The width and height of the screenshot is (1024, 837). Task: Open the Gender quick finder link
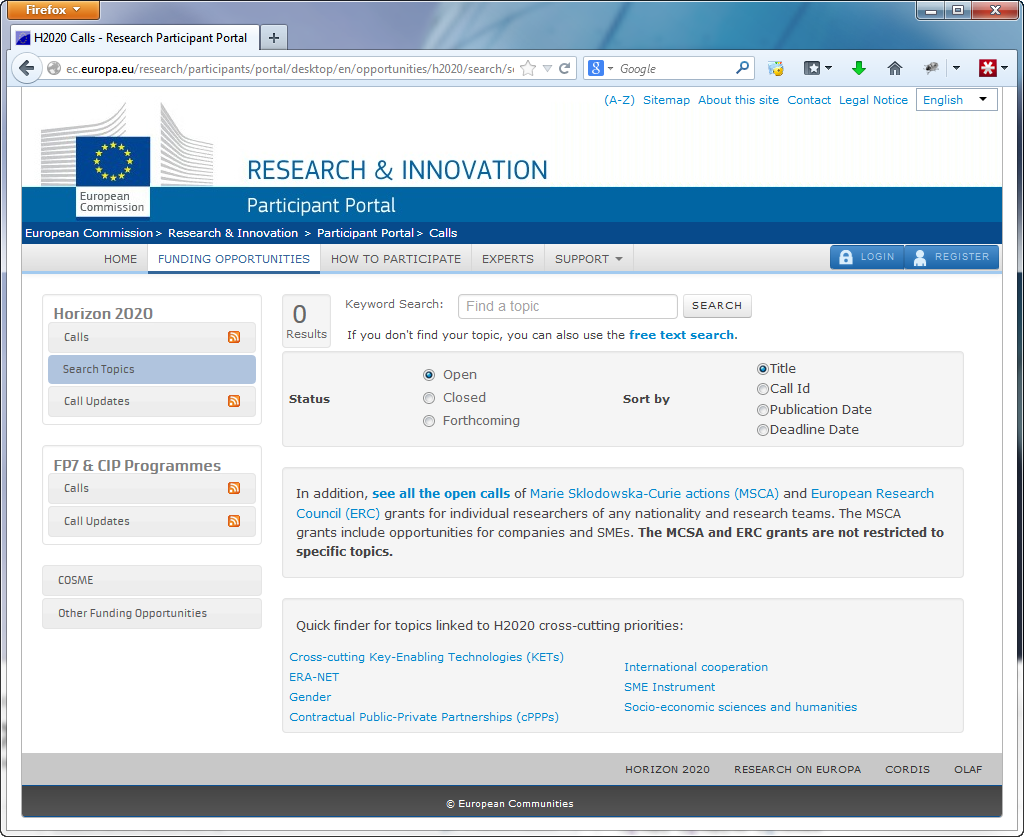click(310, 697)
